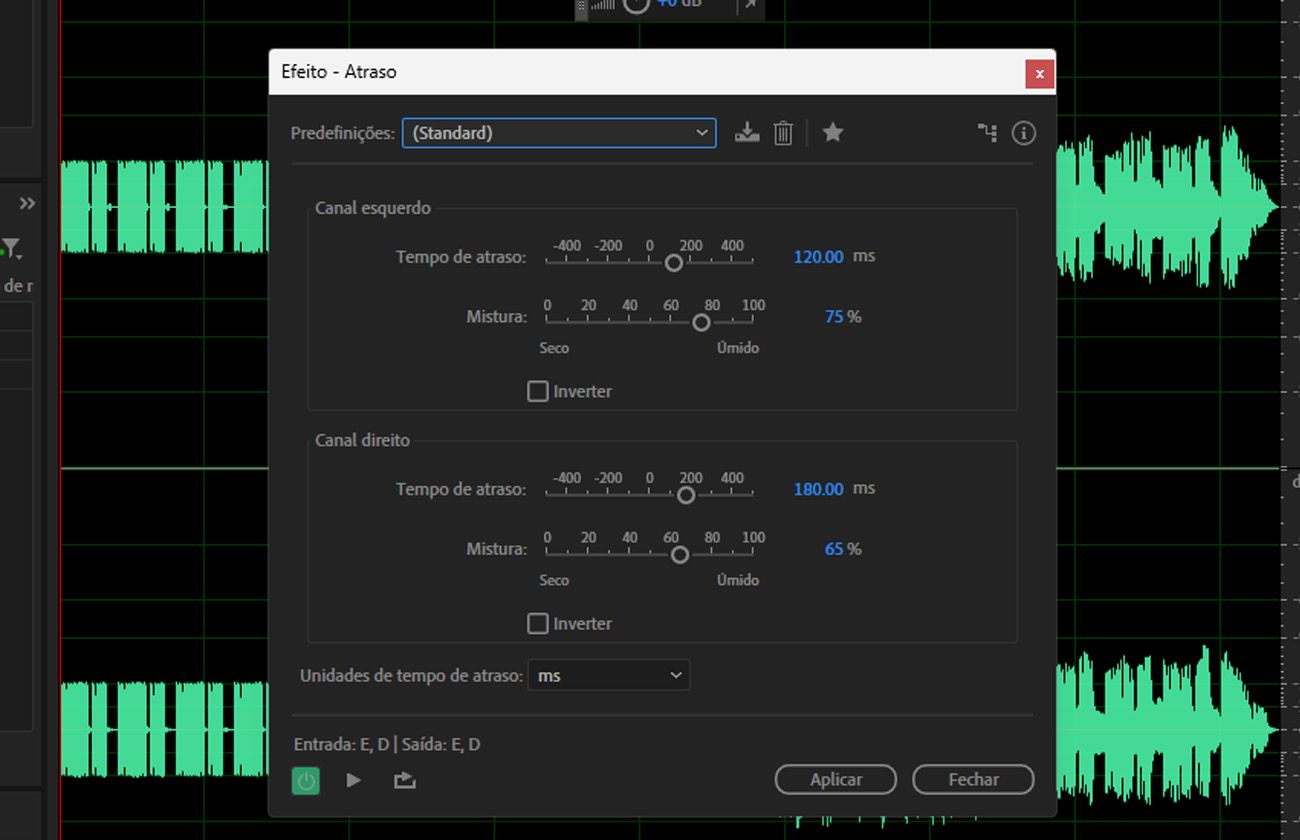Edit the 120.00 ms delay value

point(818,257)
